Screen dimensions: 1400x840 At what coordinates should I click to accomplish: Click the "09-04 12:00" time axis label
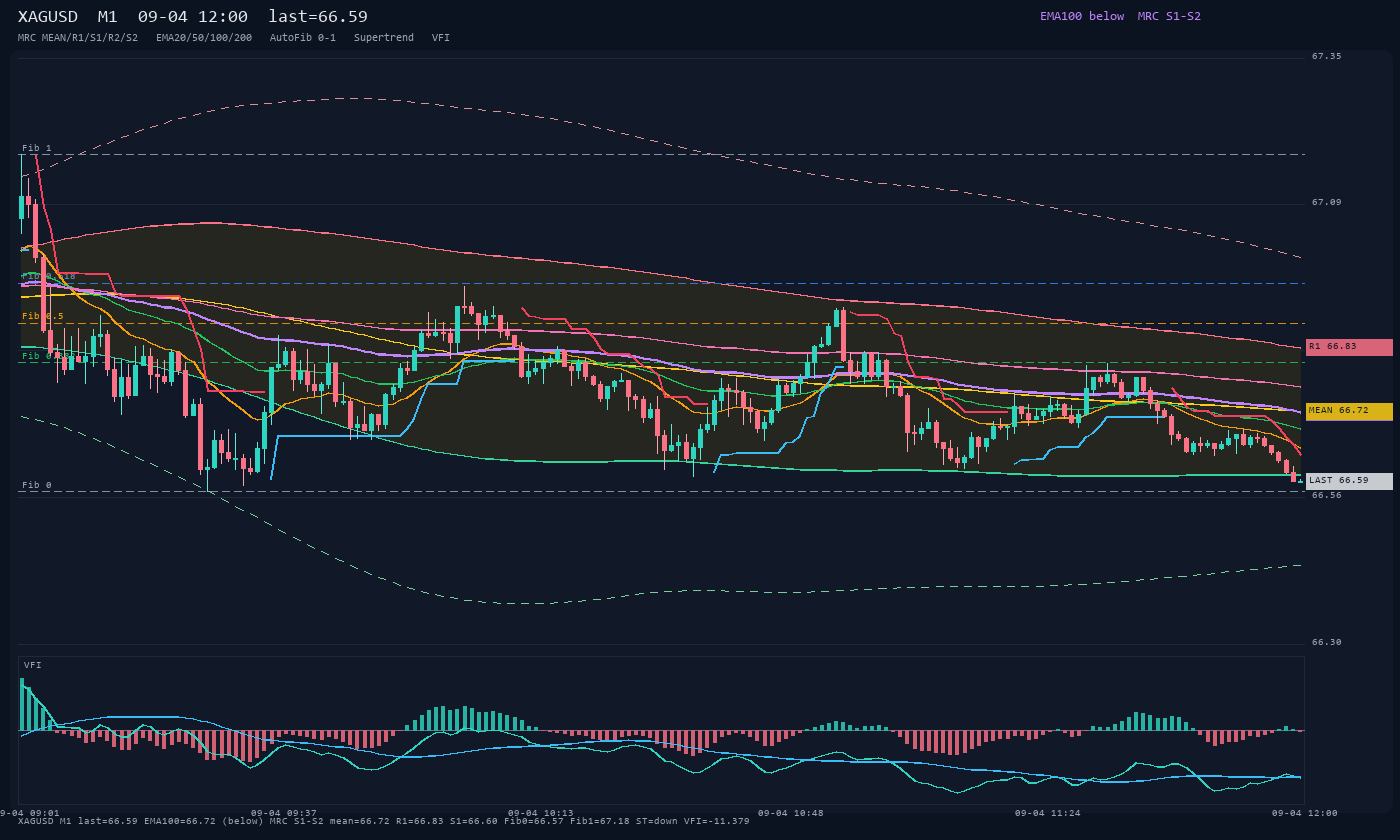point(1305,813)
